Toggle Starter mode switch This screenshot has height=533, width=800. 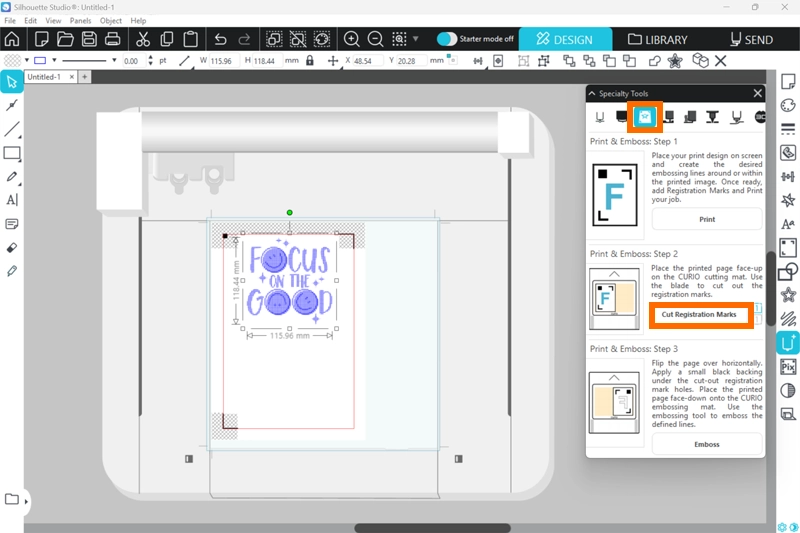click(447, 39)
